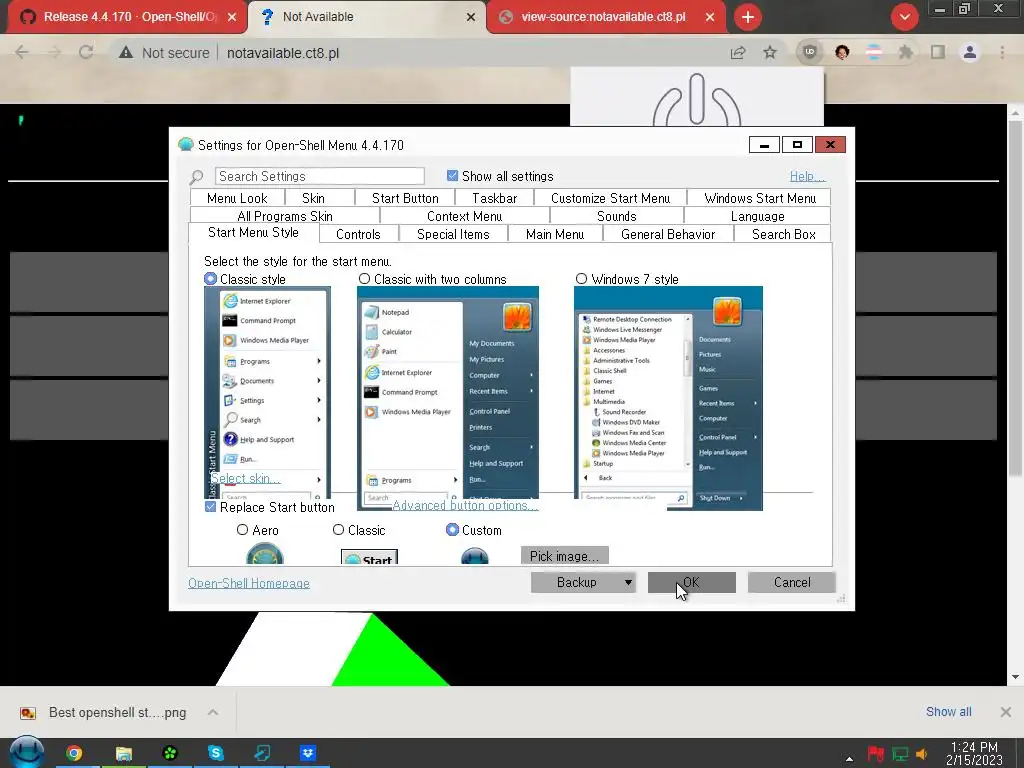Switch to the view-source:notavailable.ct8.pl tab

click(x=603, y=17)
